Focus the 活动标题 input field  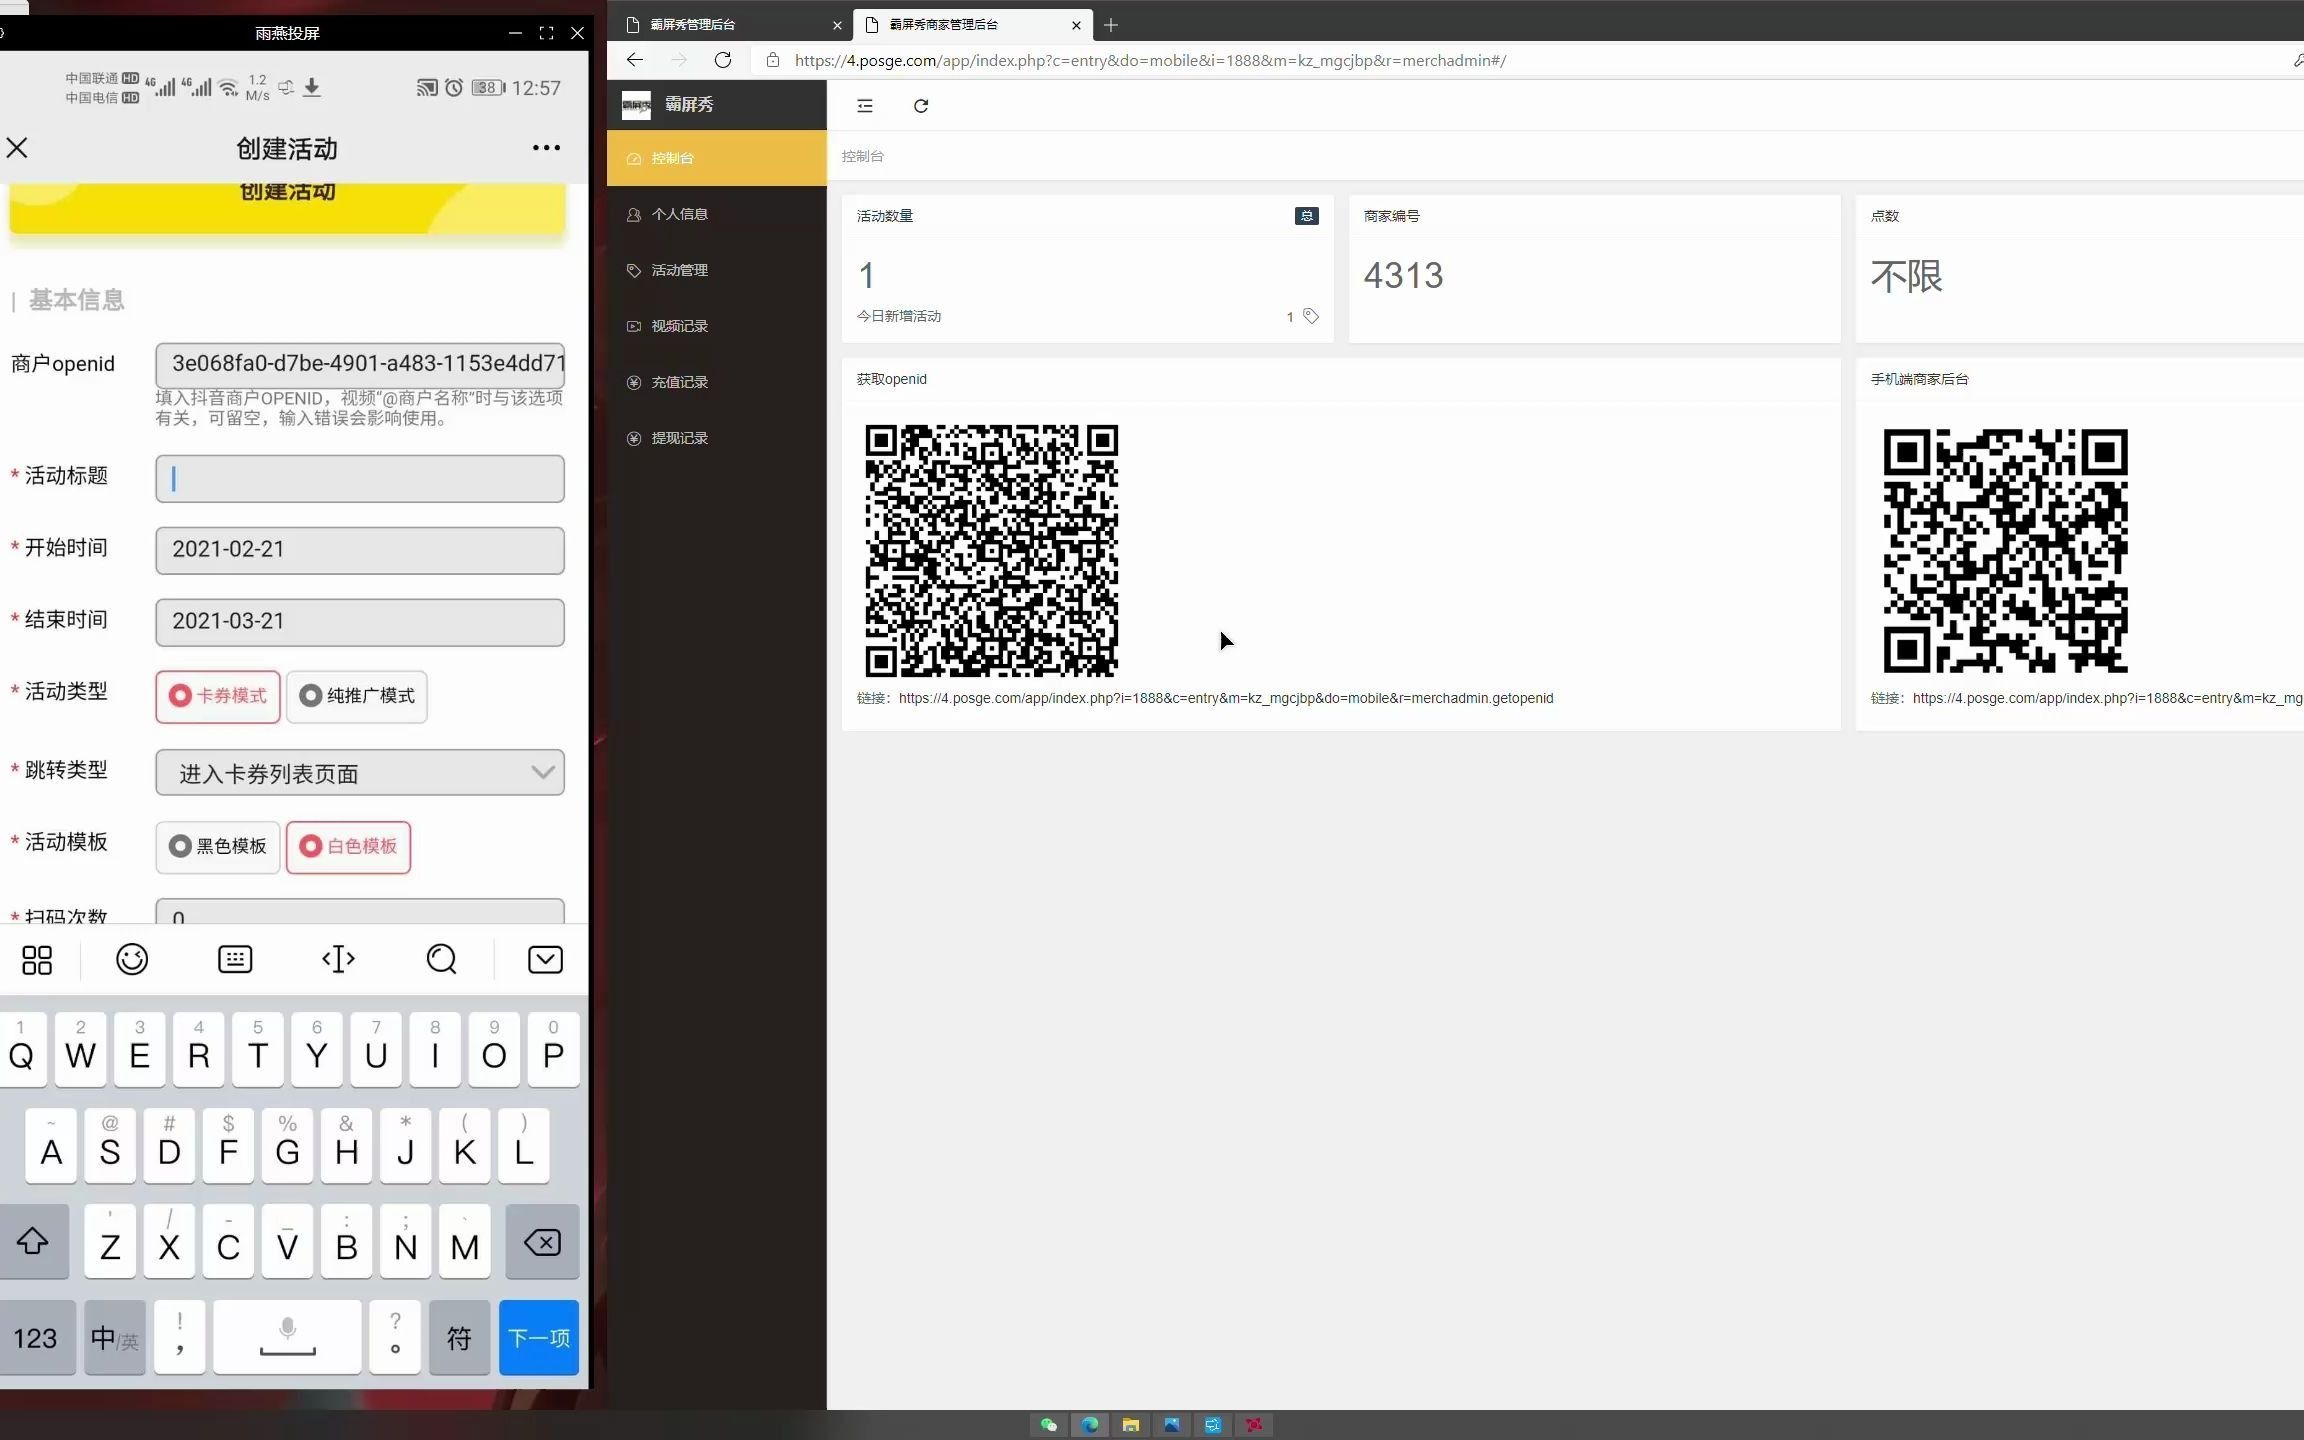(x=360, y=479)
